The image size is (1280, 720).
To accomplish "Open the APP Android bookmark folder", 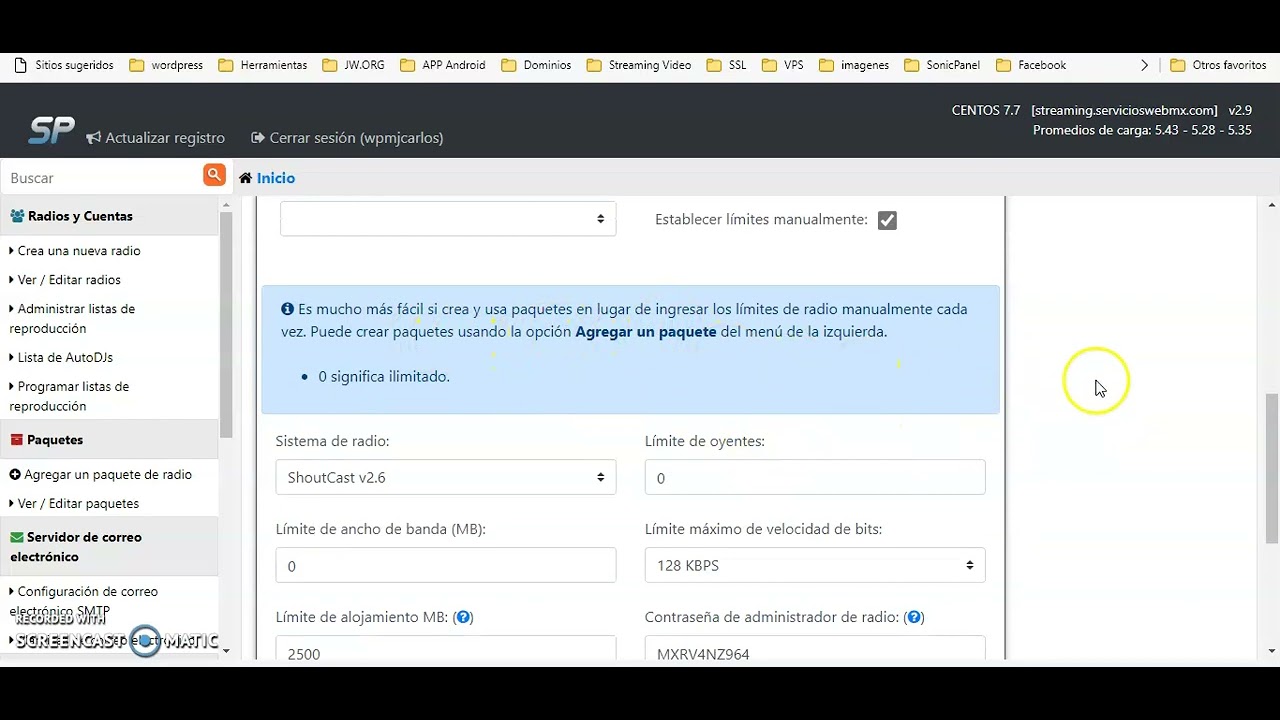I will coord(443,65).
